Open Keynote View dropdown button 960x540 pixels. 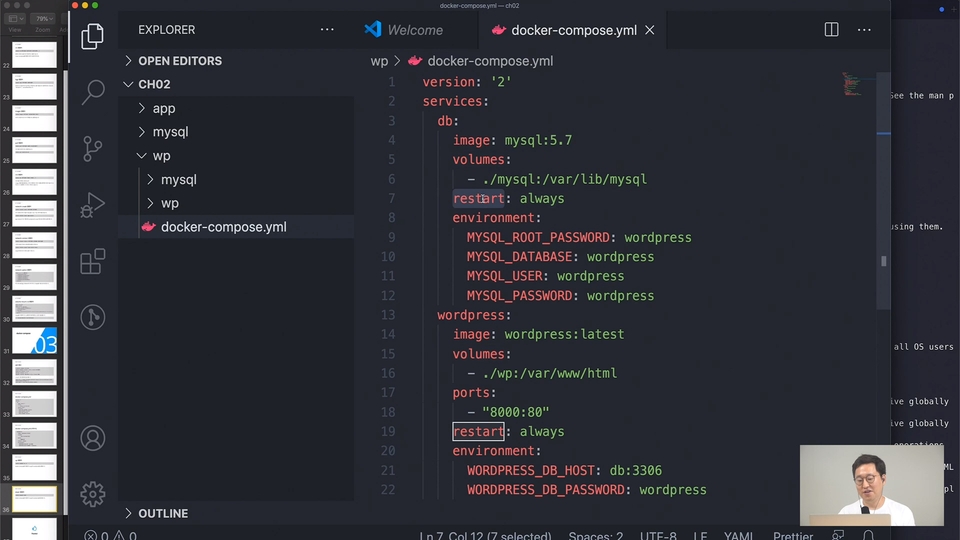[x=15, y=18]
